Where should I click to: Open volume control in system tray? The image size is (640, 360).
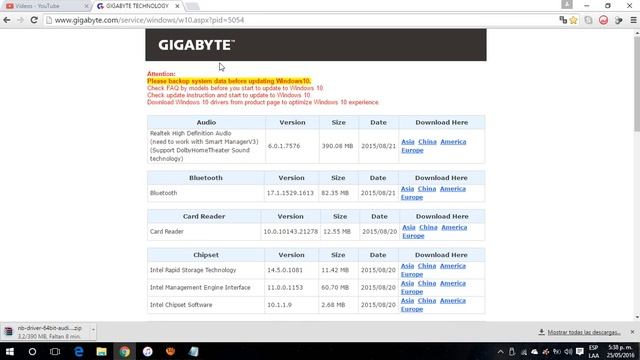tap(568, 352)
